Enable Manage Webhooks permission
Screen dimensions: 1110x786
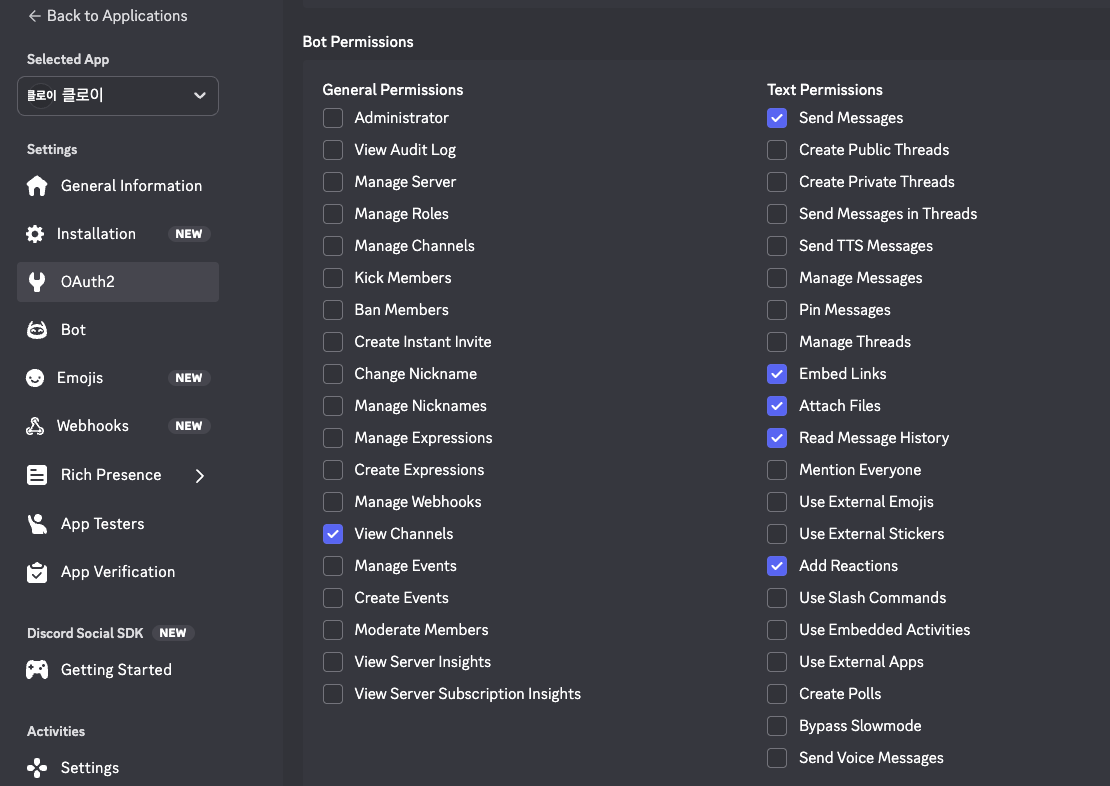tap(333, 502)
